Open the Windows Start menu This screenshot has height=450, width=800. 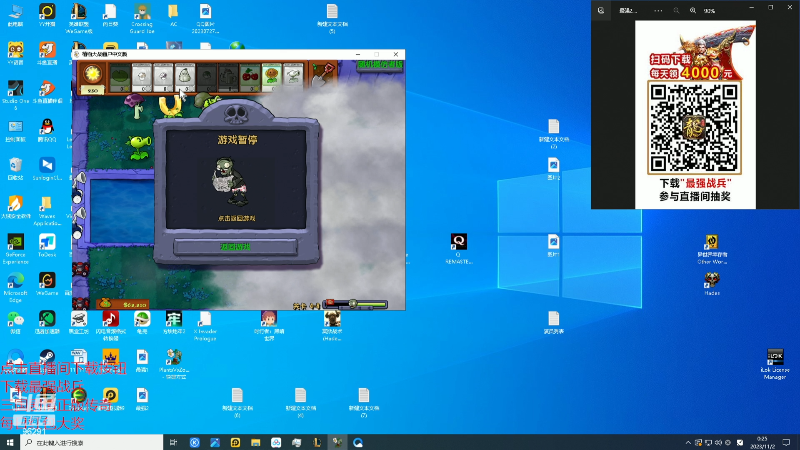[10, 442]
